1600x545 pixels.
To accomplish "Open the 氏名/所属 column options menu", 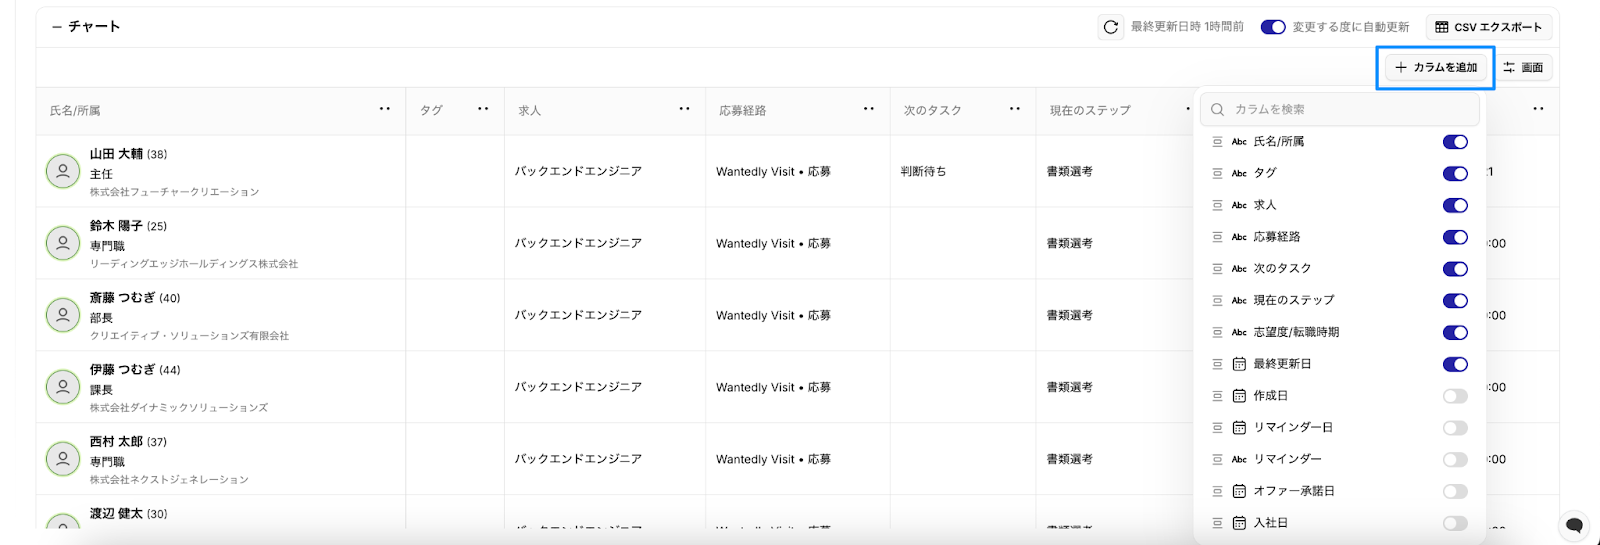I will coord(384,109).
